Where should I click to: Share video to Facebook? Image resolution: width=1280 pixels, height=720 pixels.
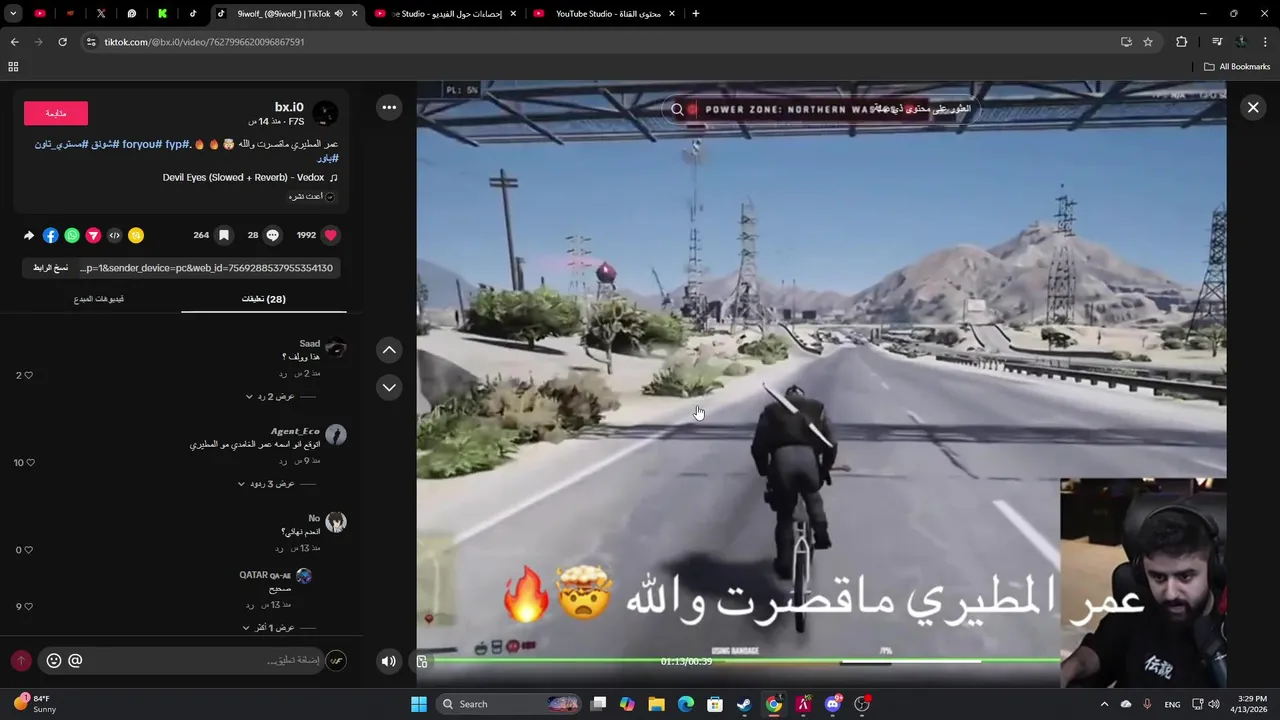coord(50,236)
